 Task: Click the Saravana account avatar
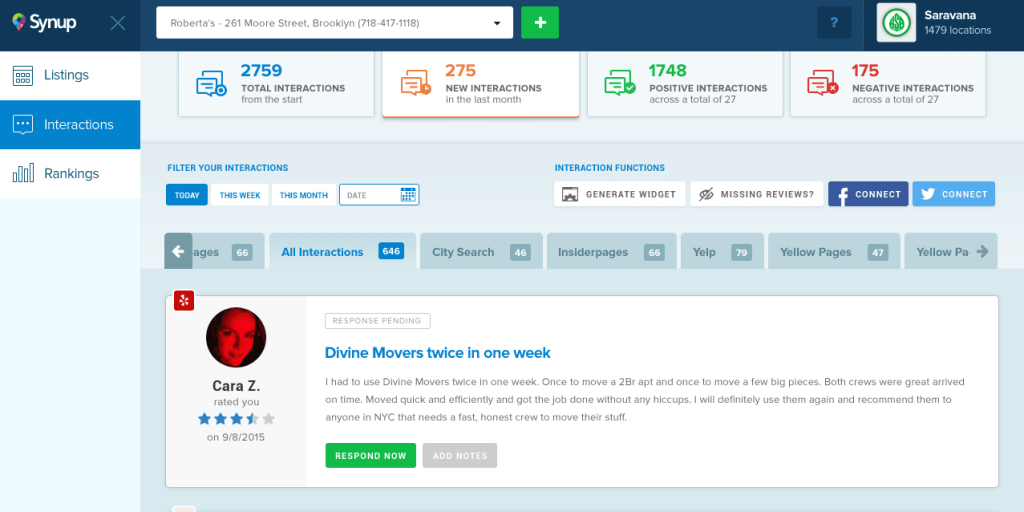[896, 23]
